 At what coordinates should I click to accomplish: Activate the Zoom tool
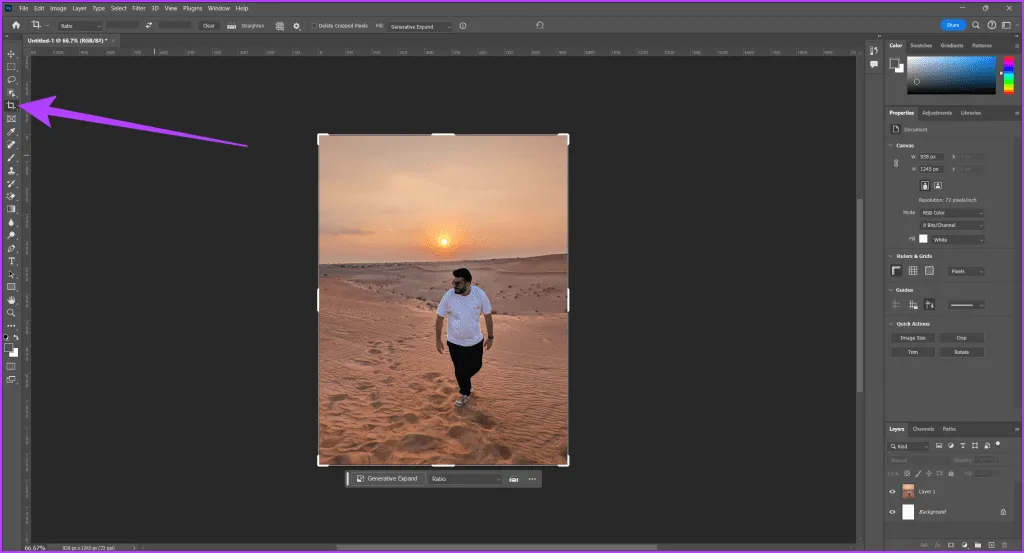coord(11,312)
